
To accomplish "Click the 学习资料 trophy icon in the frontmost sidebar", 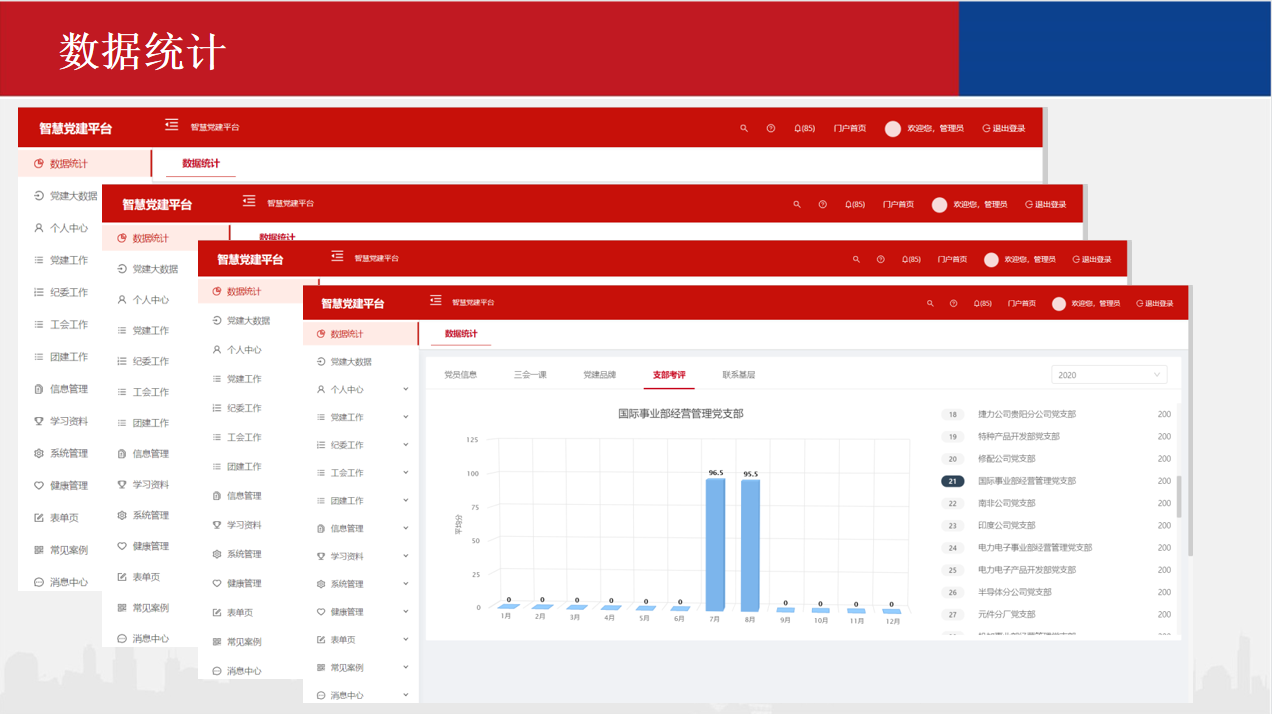I will 321,556.
